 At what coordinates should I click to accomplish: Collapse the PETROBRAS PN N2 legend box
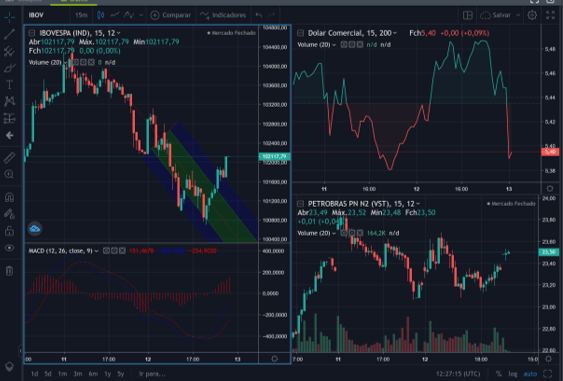pyautogui.click(x=300, y=204)
